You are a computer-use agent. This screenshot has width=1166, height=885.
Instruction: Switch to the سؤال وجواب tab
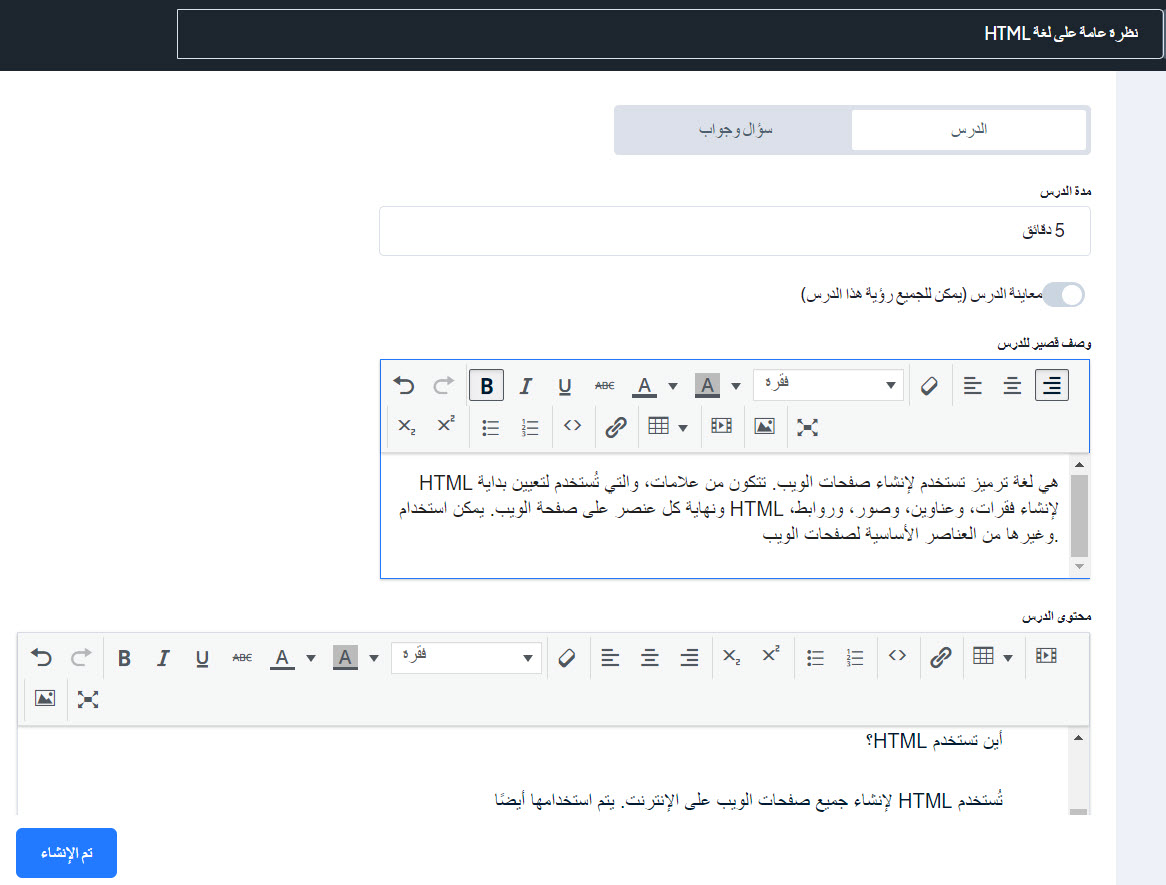pos(735,130)
